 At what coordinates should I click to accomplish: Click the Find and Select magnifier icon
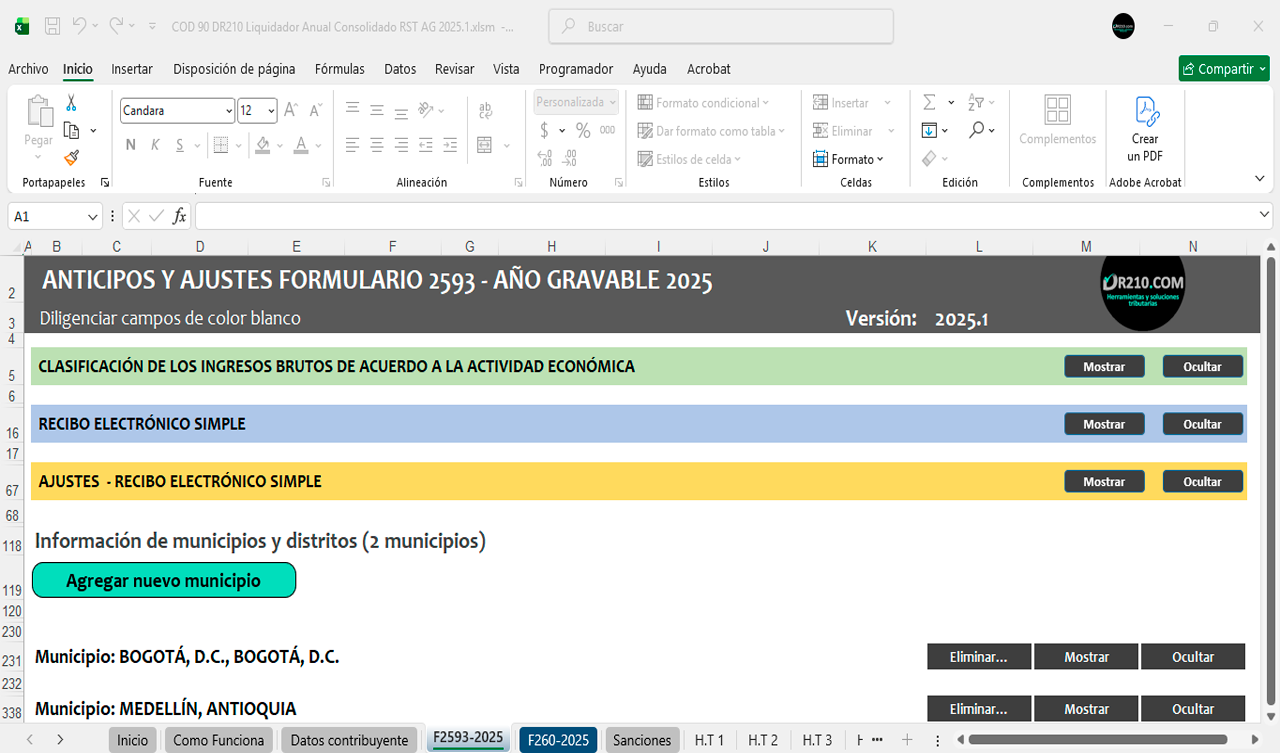977,131
